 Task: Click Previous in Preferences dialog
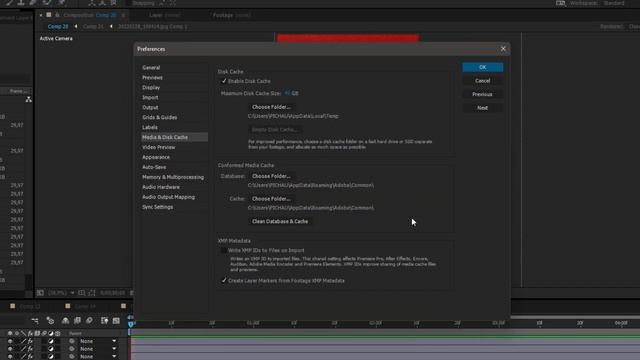(482, 94)
